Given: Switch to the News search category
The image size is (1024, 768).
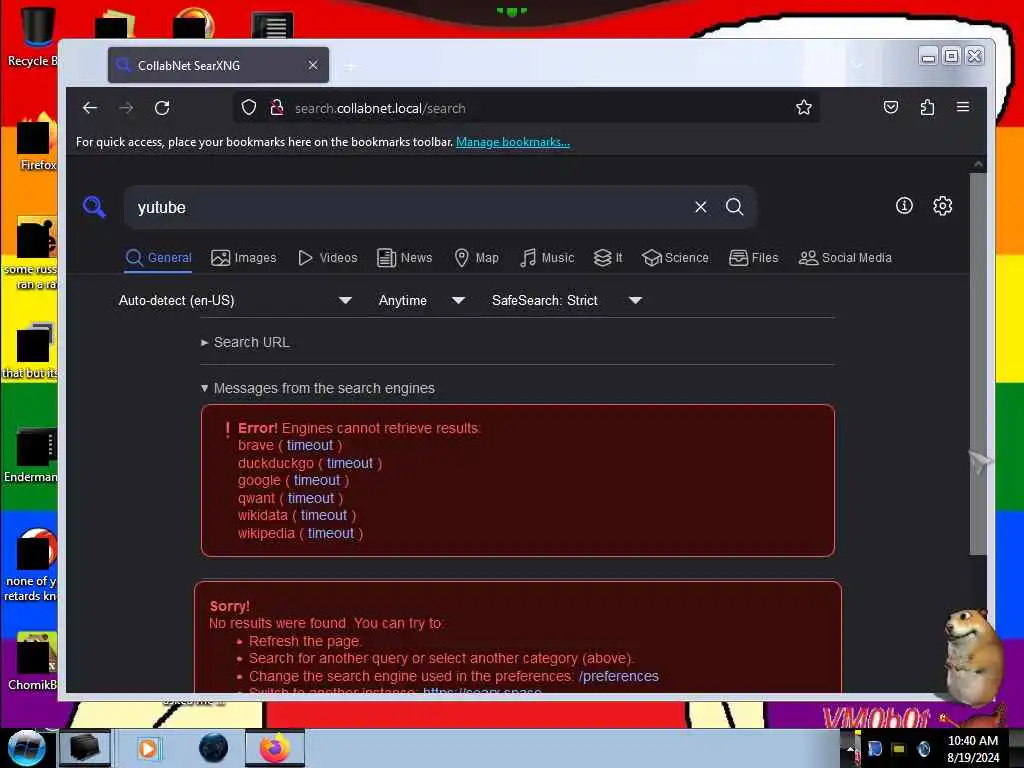Looking at the screenshot, I should click(405, 258).
